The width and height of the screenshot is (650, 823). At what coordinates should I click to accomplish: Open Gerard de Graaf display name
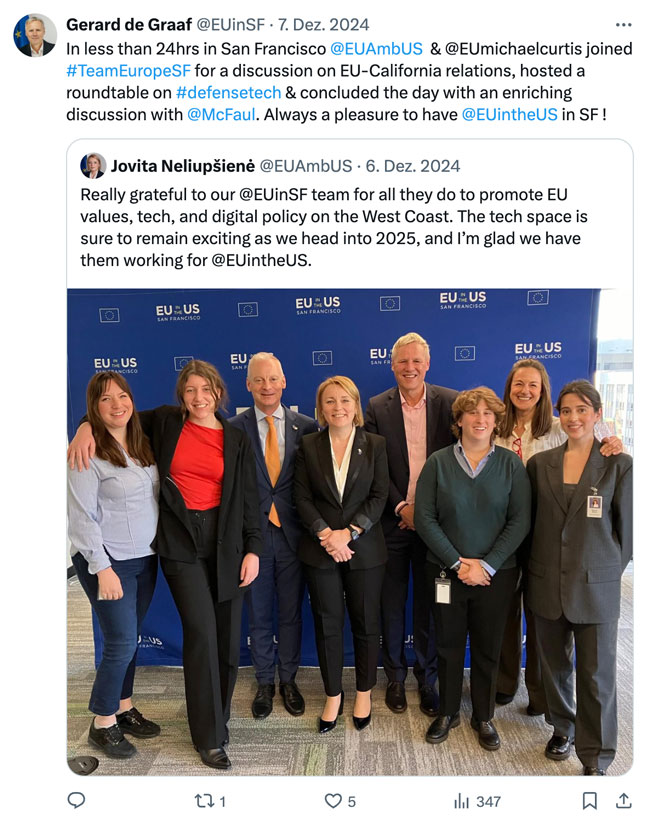click(x=129, y=25)
